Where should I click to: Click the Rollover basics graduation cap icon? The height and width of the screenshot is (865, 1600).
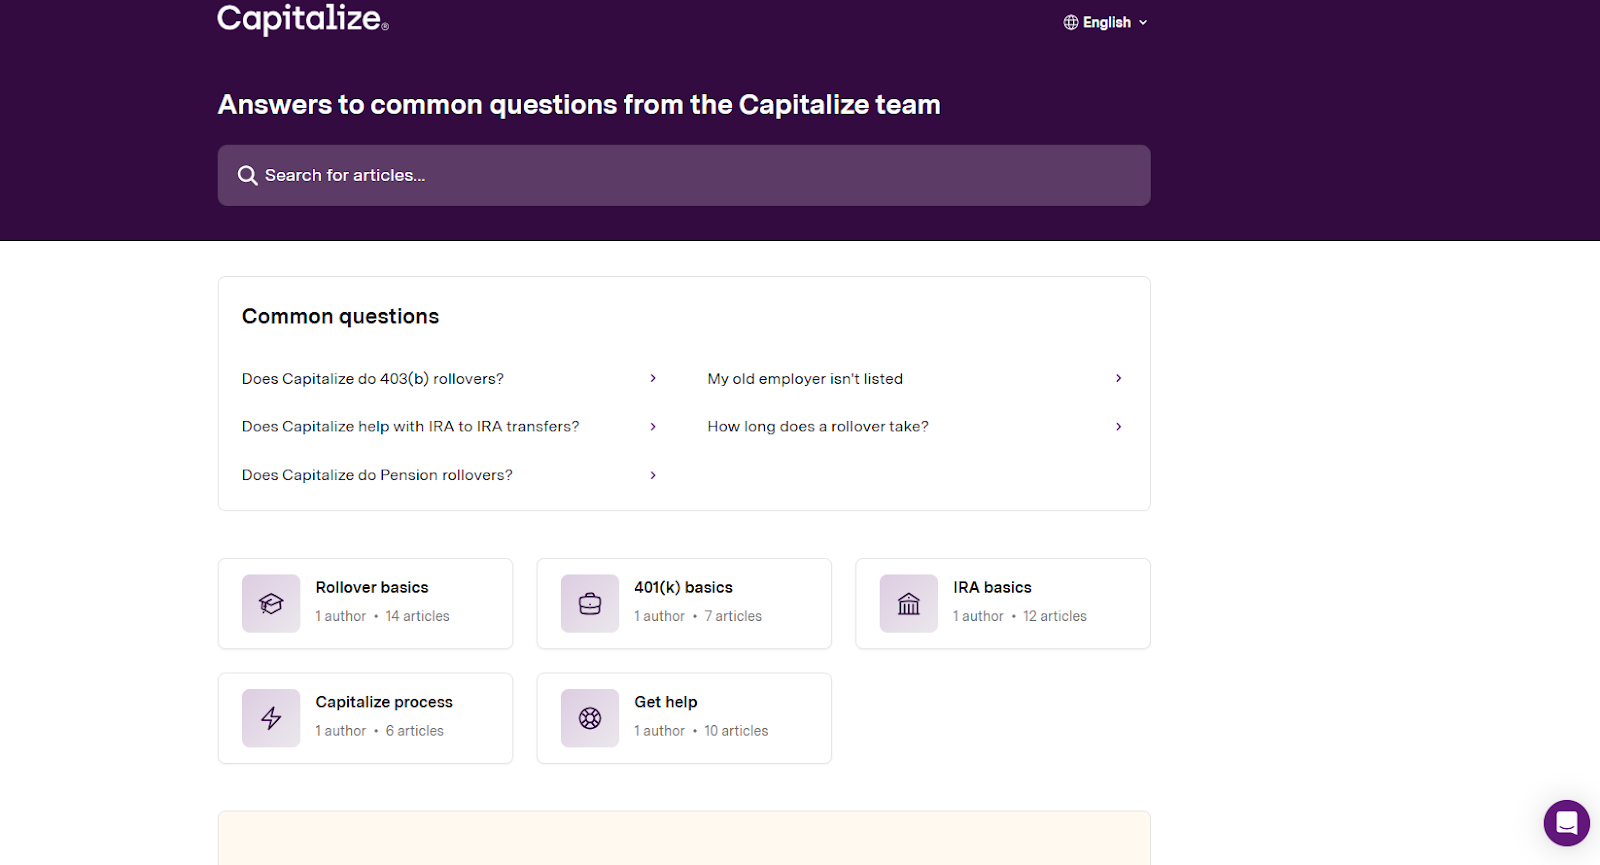[x=271, y=604]
